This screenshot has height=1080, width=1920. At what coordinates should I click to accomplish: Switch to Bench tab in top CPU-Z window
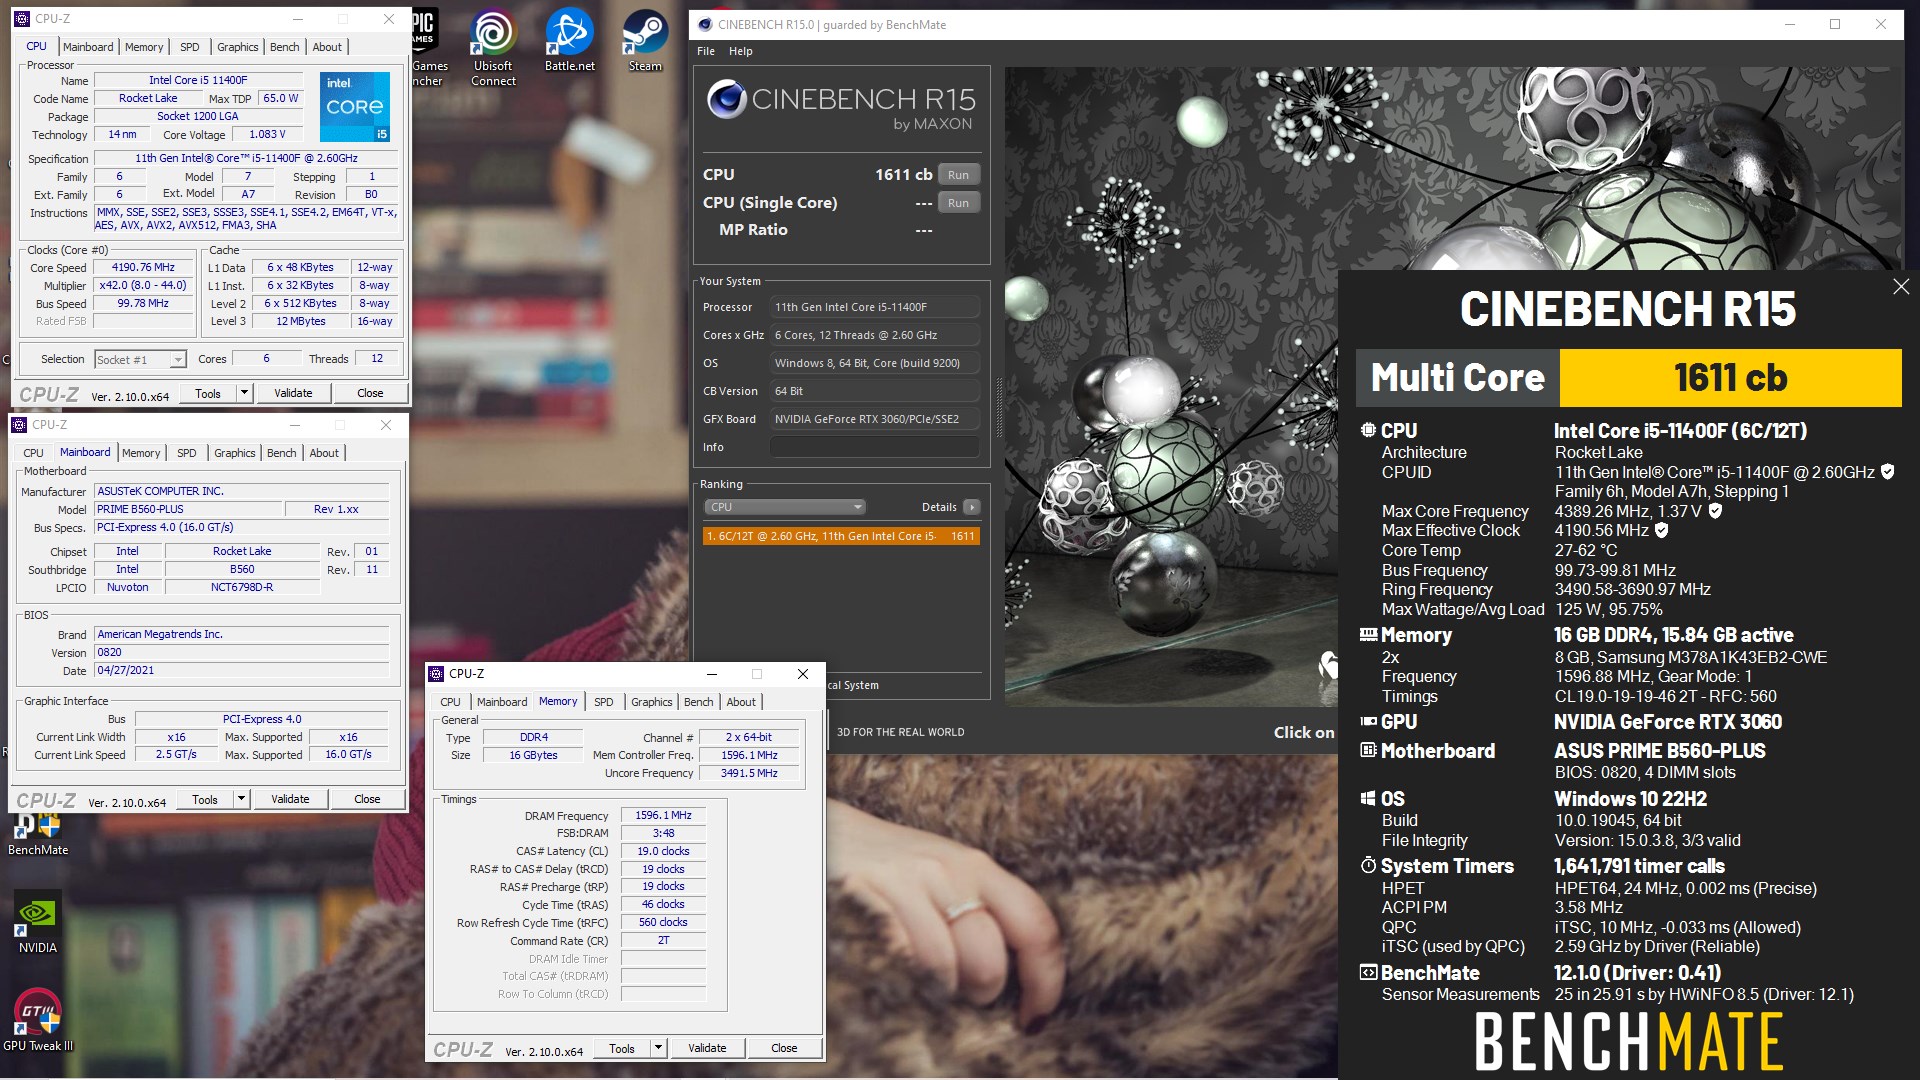(284, 47)
